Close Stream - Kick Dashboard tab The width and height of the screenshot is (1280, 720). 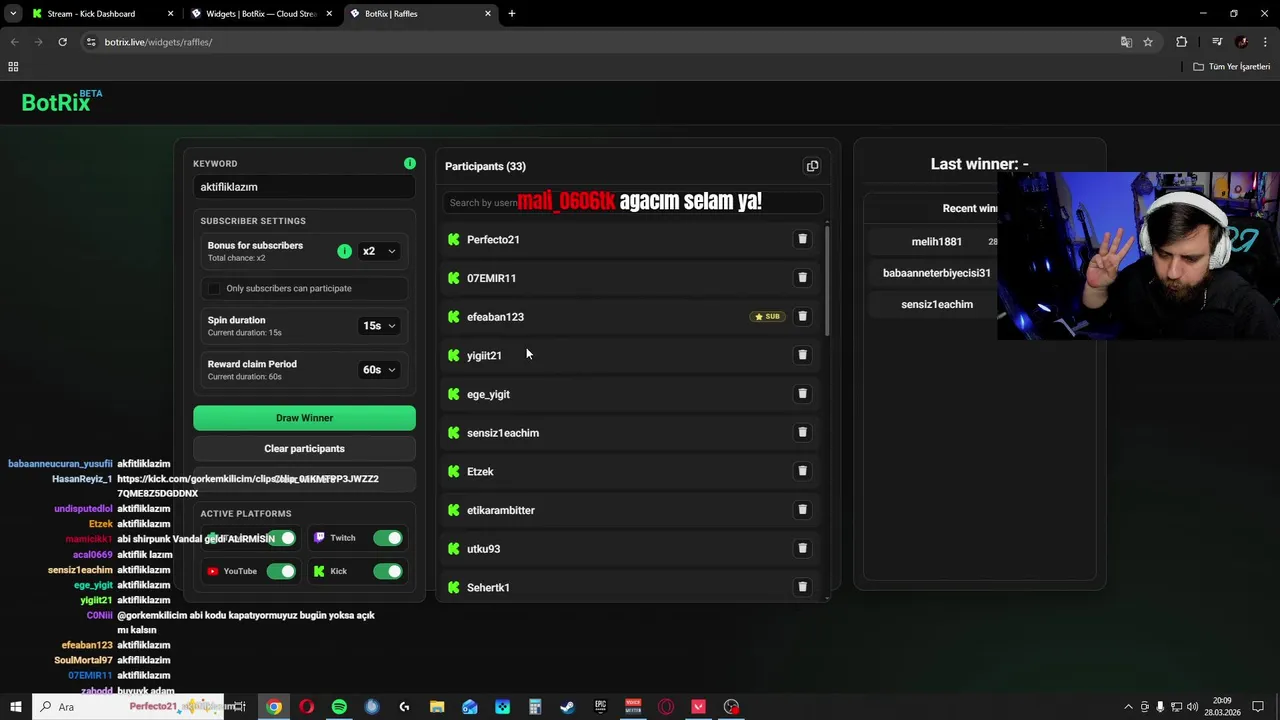tap(170, 14)
